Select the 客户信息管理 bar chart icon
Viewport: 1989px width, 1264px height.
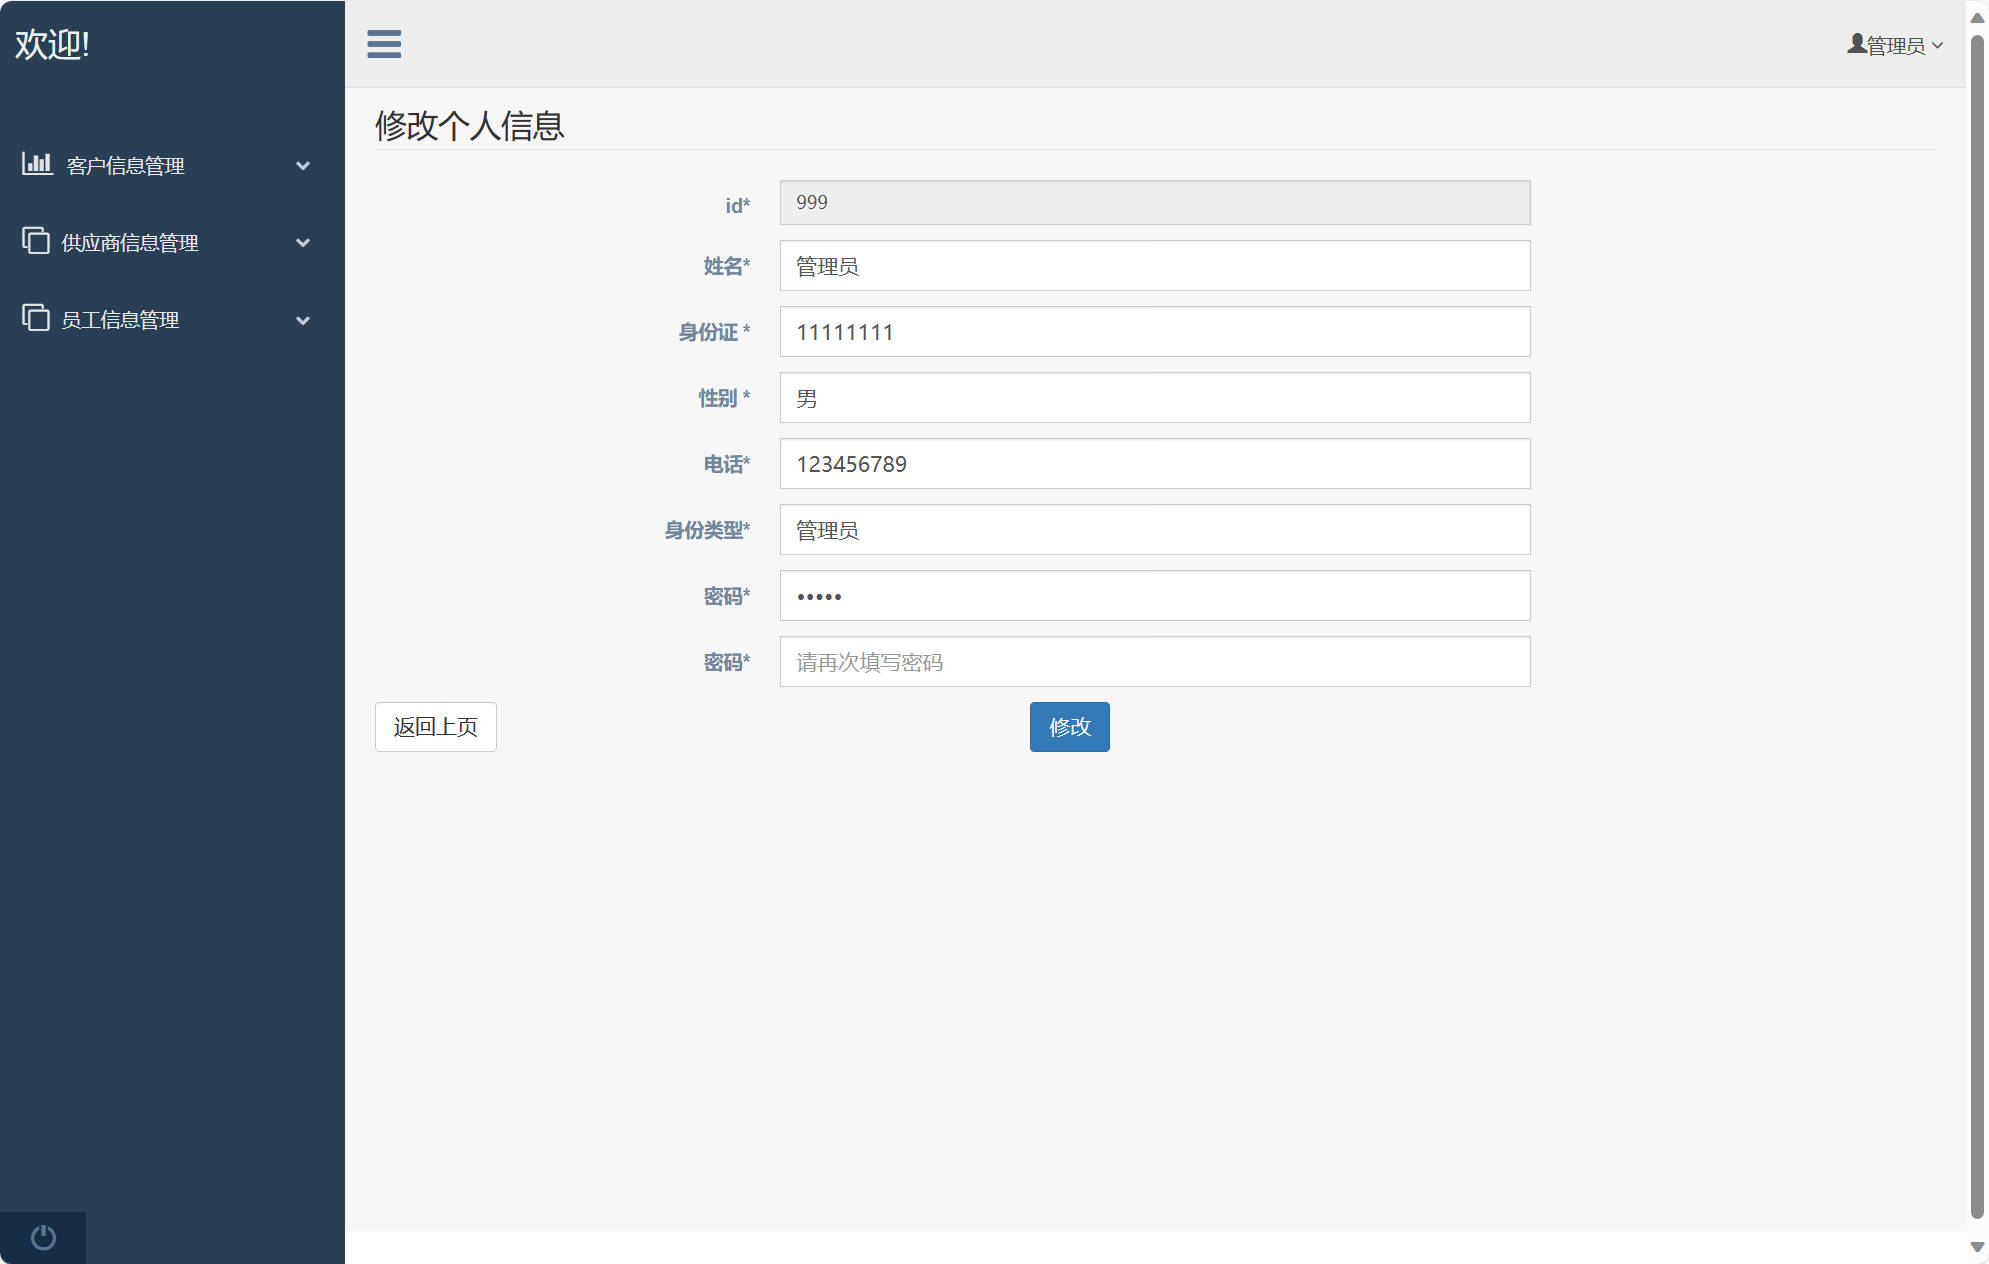point(37,164)
